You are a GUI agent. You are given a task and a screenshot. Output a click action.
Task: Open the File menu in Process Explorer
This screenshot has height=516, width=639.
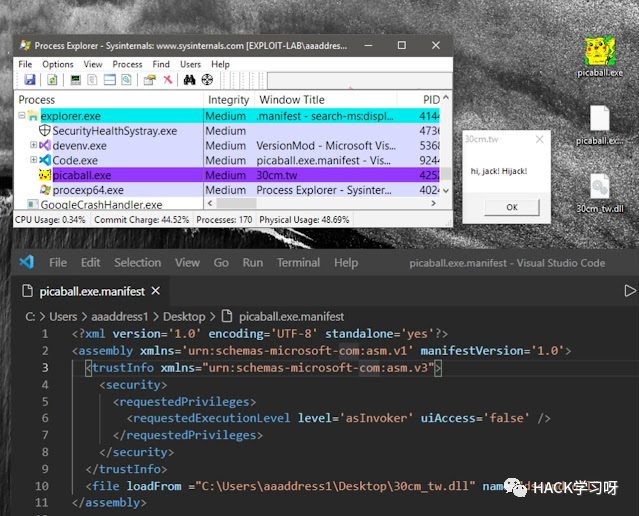coord(25,64)
